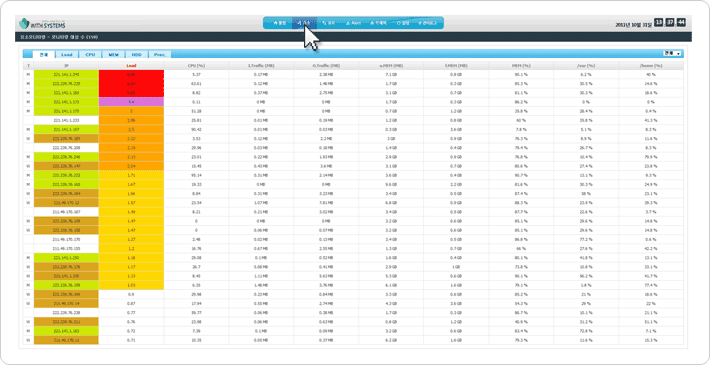Screen dimensions: 710x365
Task: Open the home icon menu in top navigation
Action: pyautogui.click(x=280, y=23)
